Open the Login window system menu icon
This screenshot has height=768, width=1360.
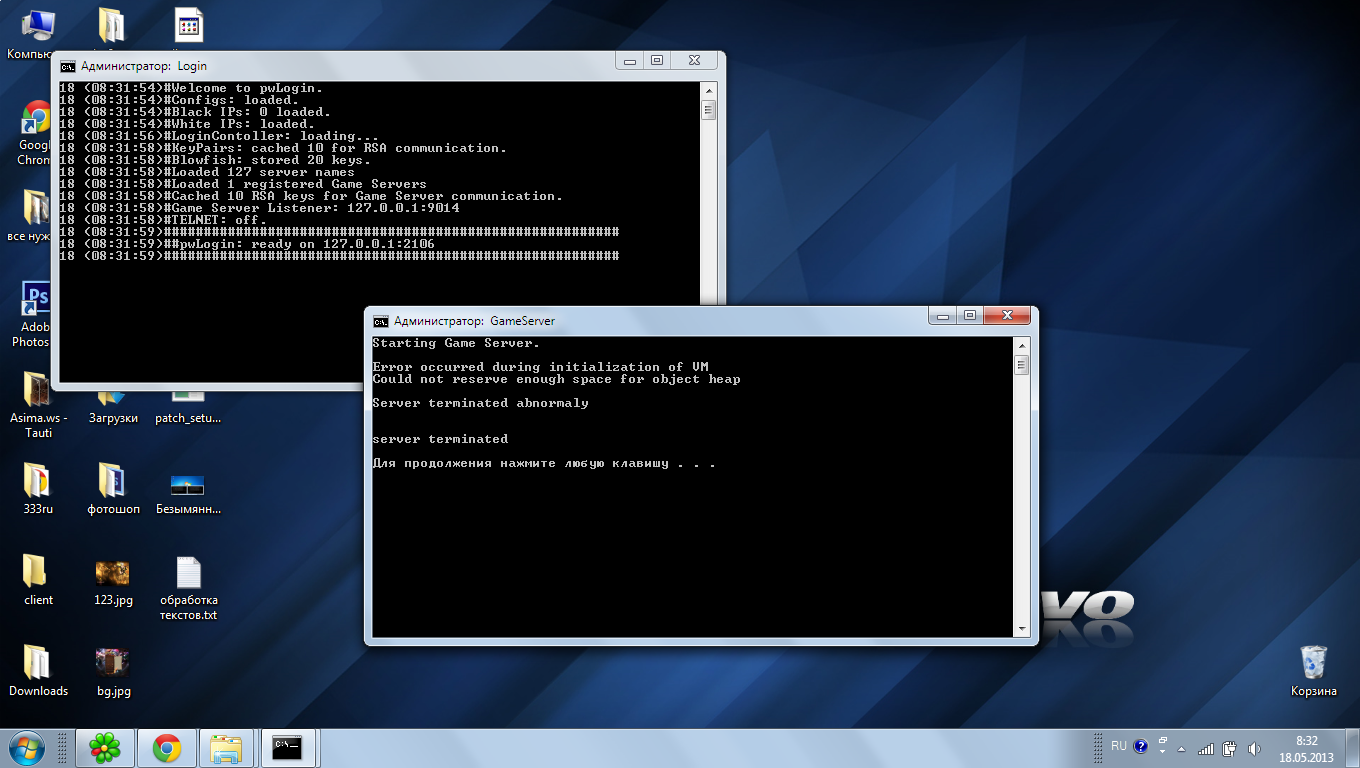pyautogui.click(x=67, y=66)
